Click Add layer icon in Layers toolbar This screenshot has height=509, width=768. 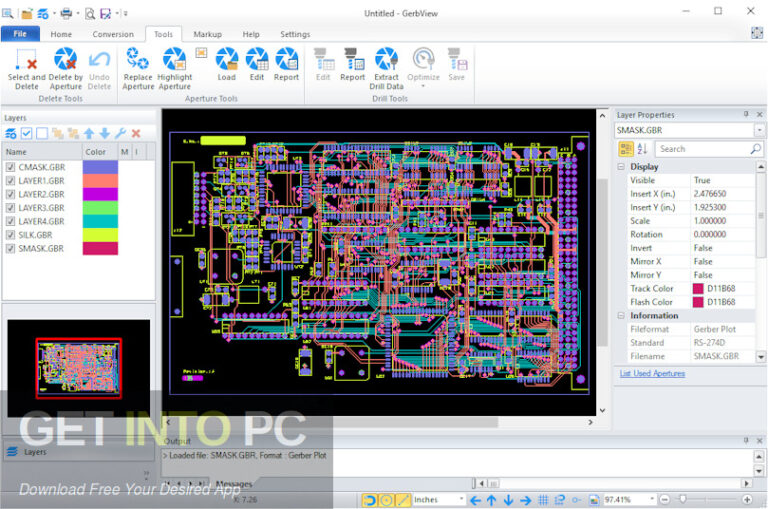pyautogui.click(x=10, y=133)
